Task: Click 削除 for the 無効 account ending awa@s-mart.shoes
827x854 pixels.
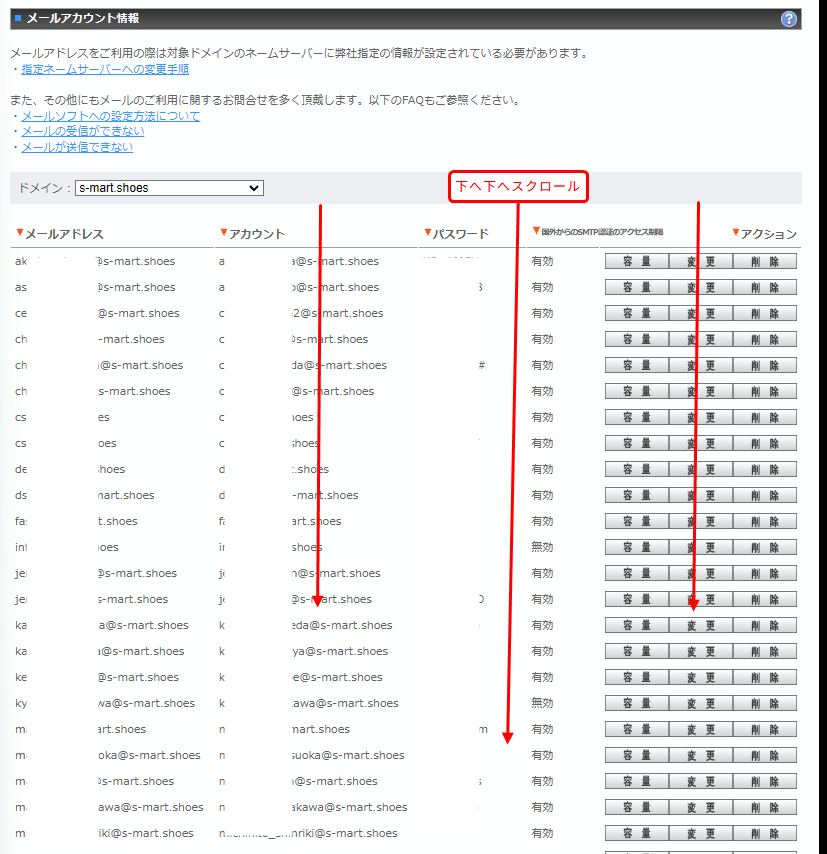Action: pyautogui.click(x=765, y=703)
